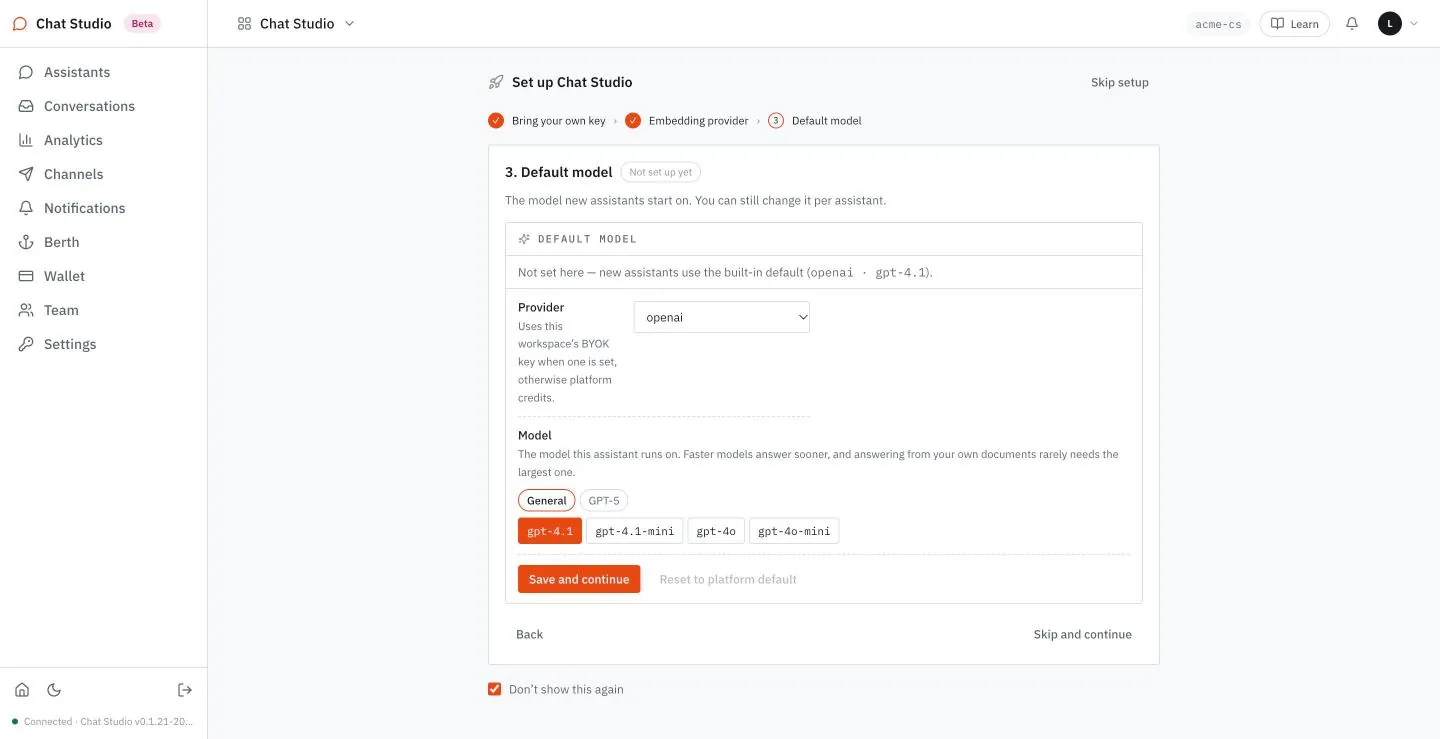
Task: Open the user avatar menu chevron
Action: coord(1413,24)
